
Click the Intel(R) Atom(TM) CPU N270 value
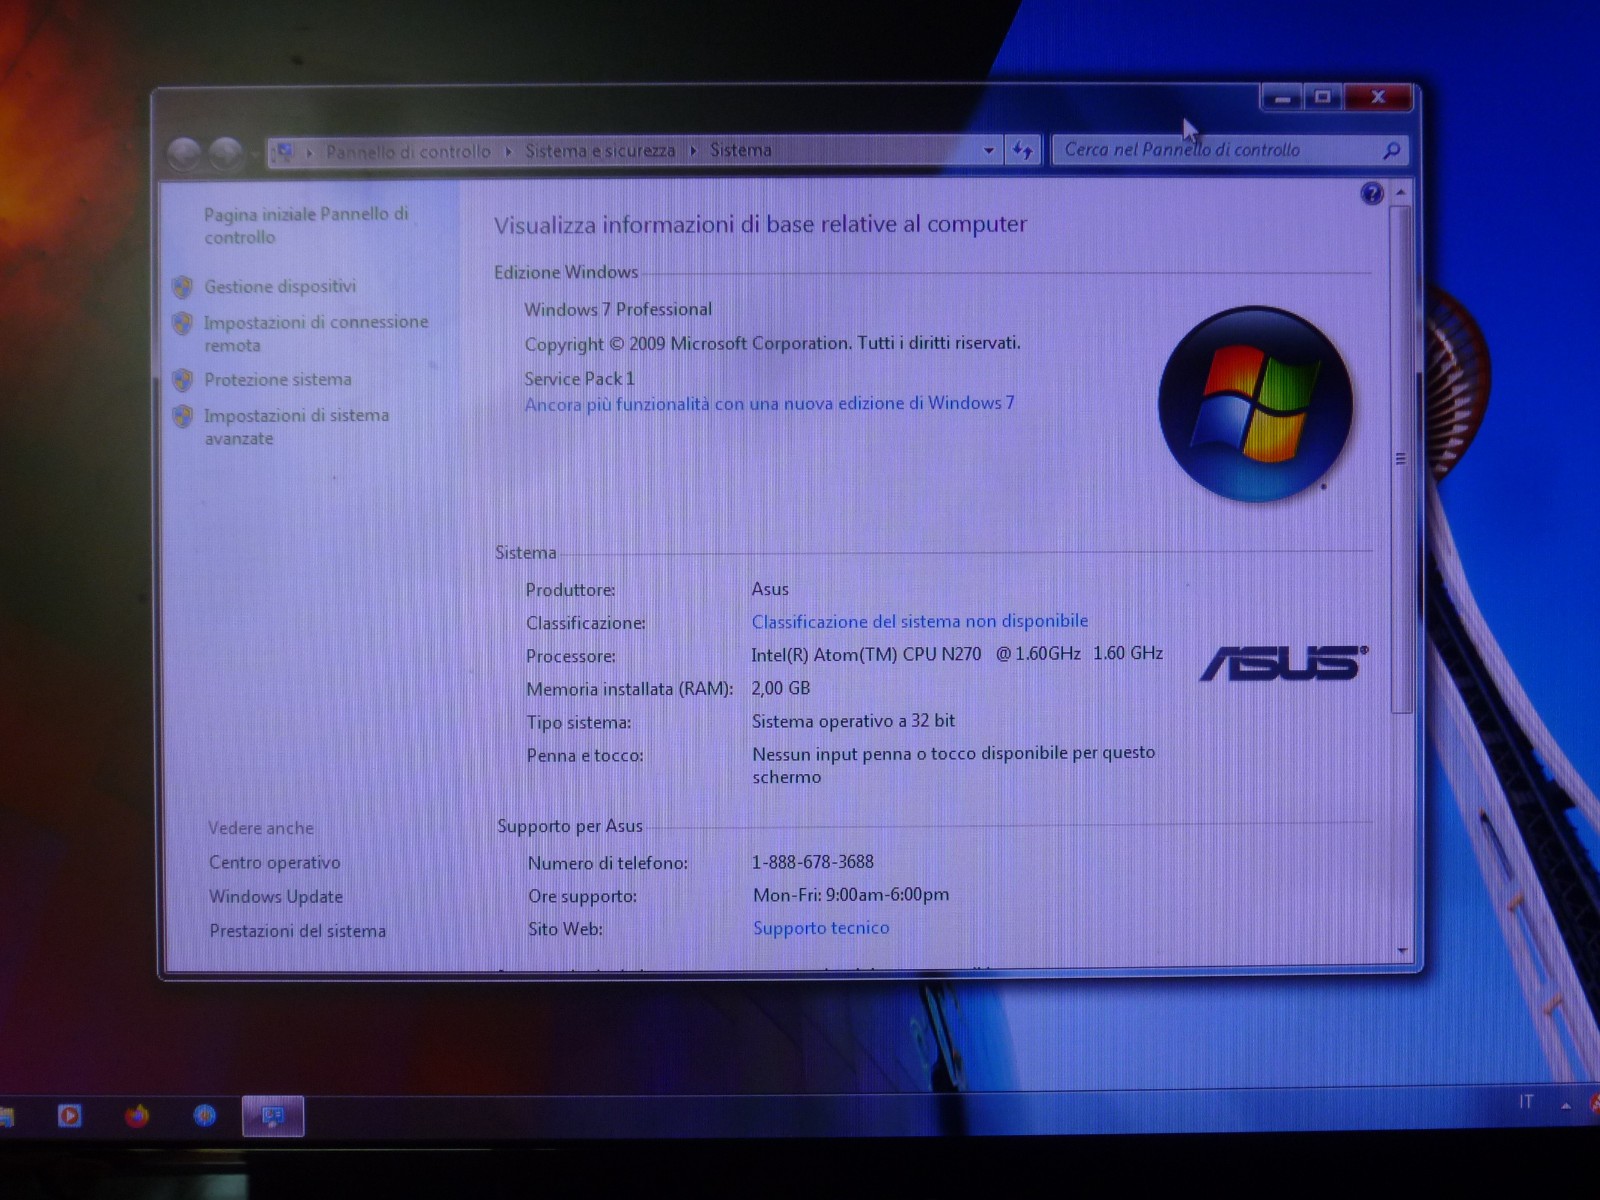(x=957, y=654)
